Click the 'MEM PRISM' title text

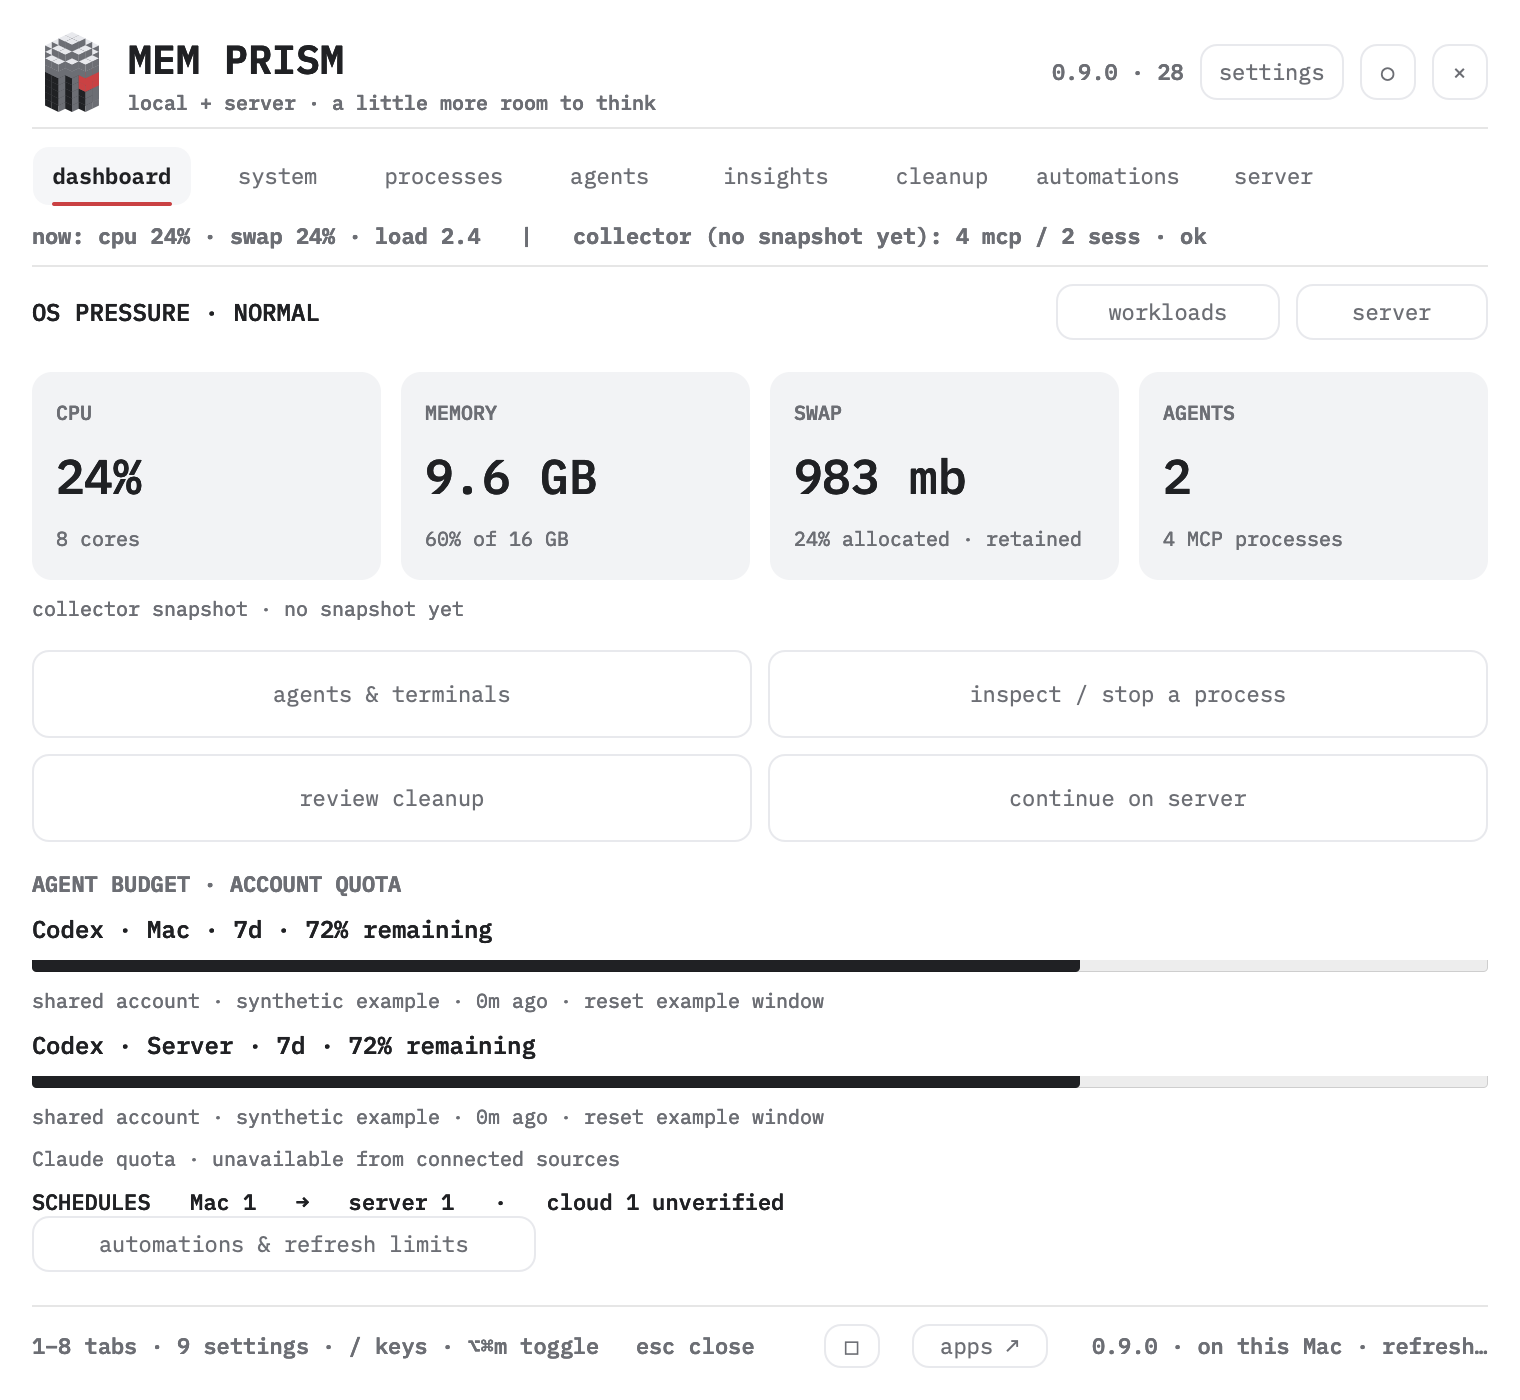click(x=236, y=60)
